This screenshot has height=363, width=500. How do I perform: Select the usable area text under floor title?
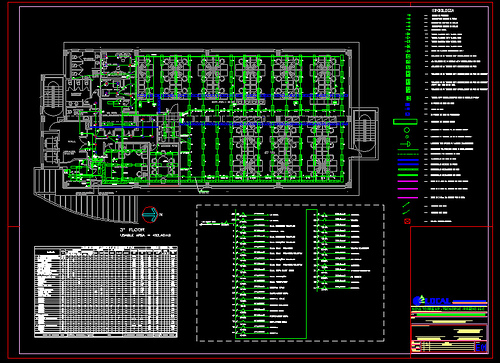point(145,235)
